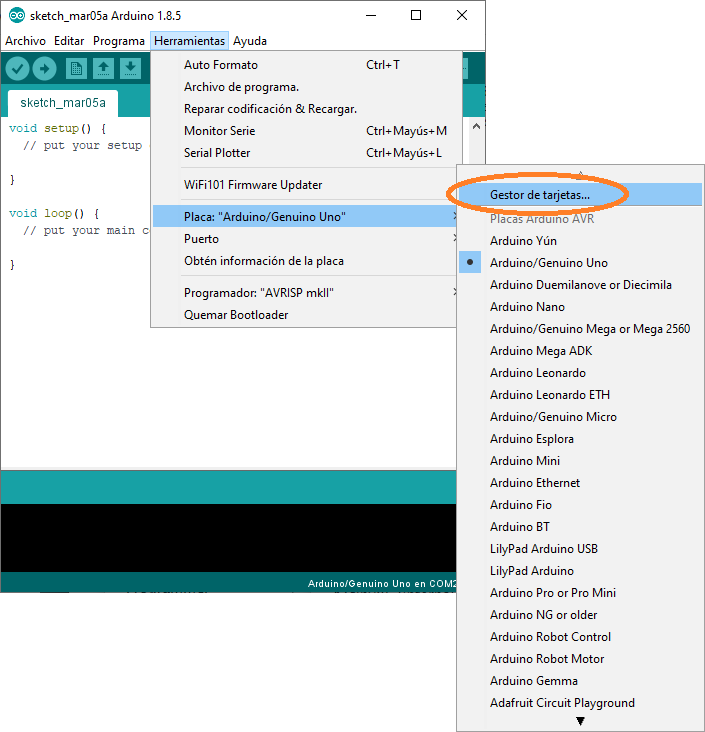The image size is (705, 732).
Task: Open Monitor Serie
Action: 304,131
